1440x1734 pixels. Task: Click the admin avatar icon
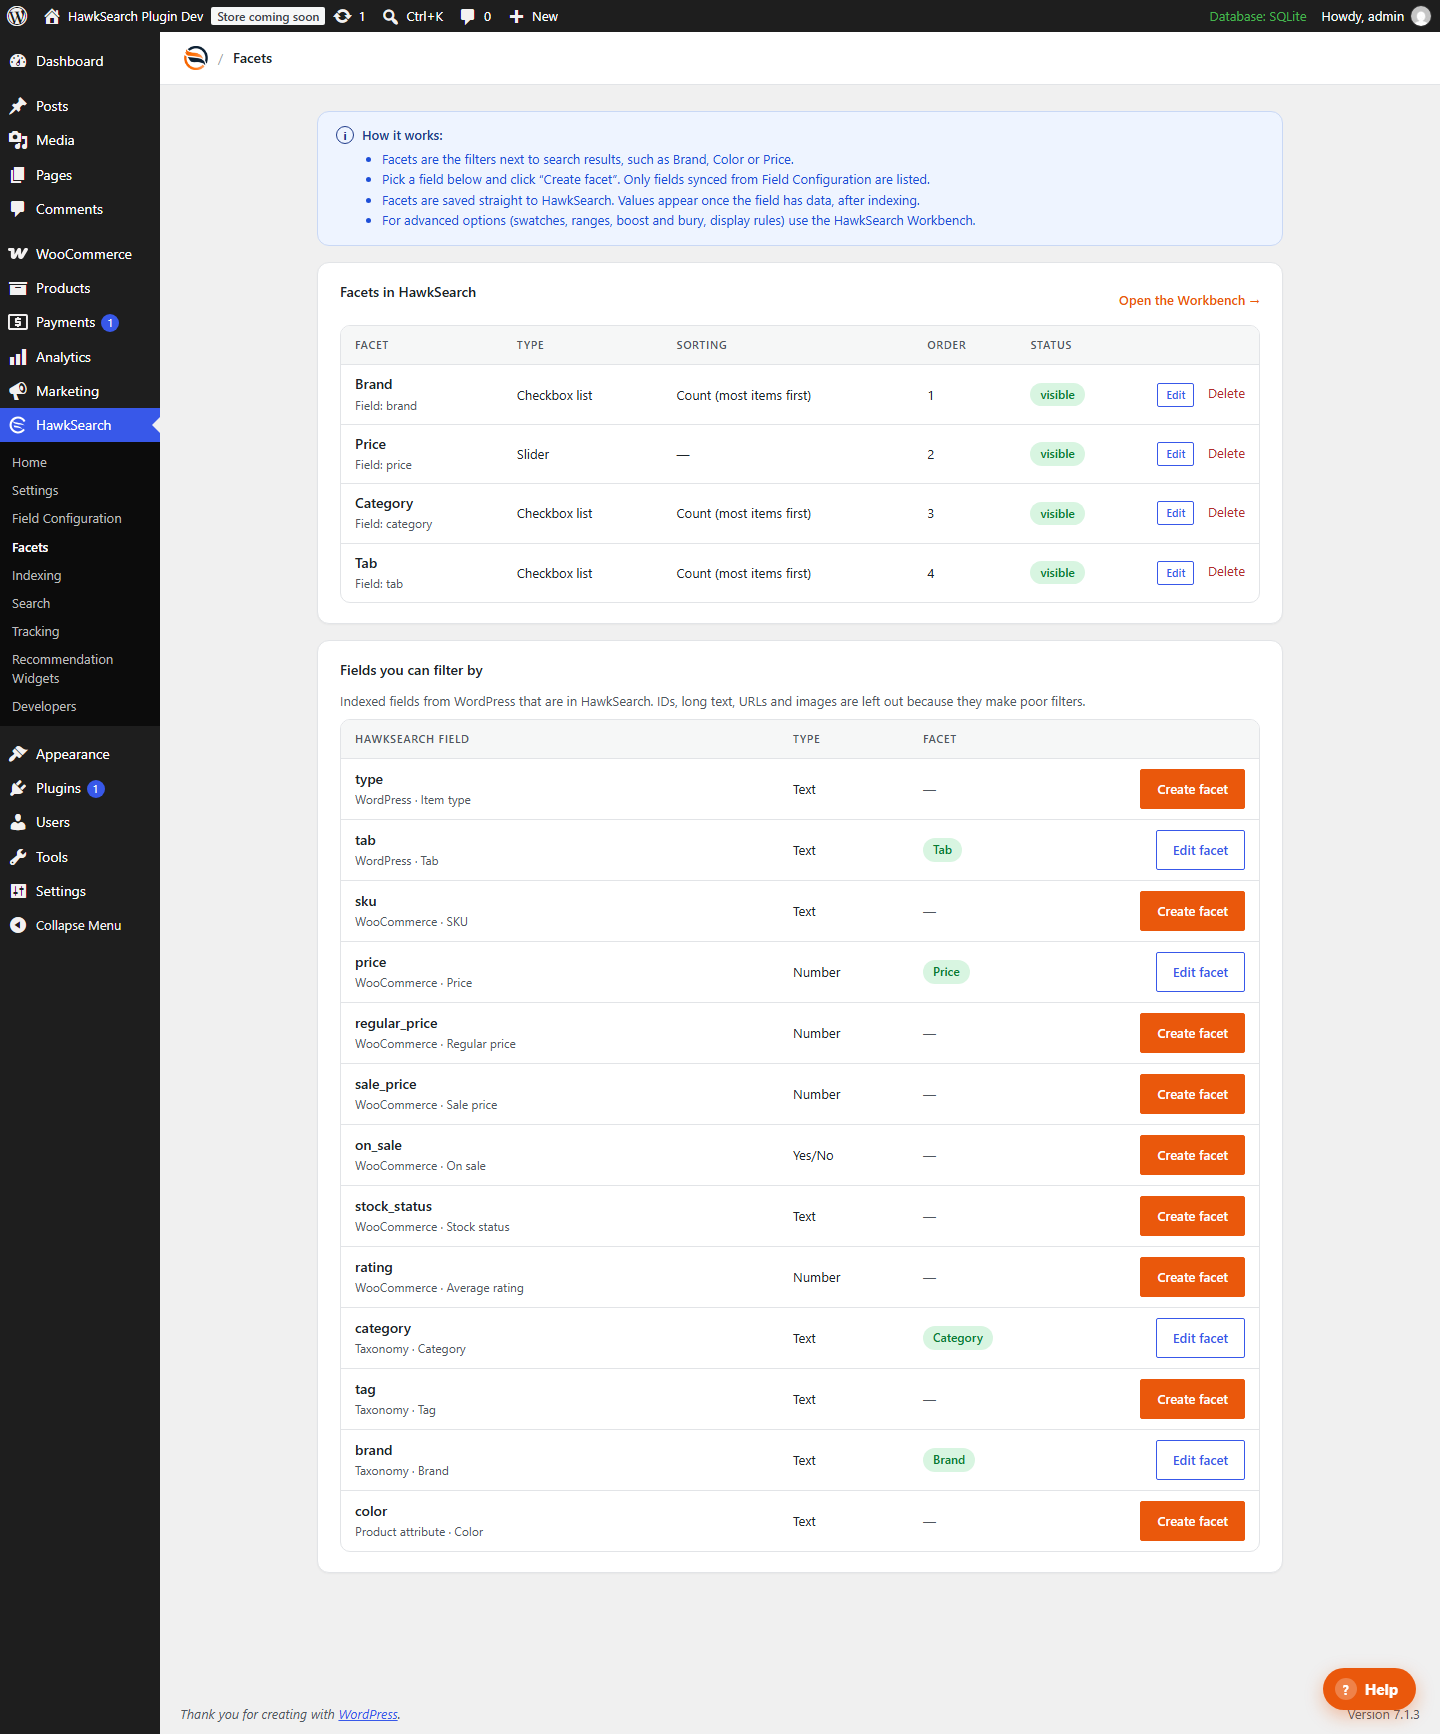1420,16
